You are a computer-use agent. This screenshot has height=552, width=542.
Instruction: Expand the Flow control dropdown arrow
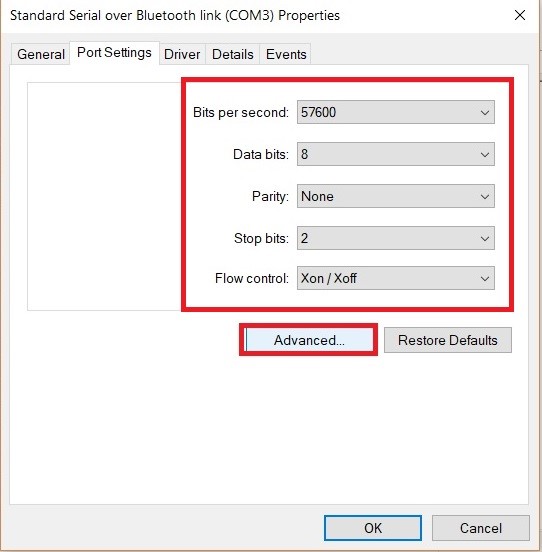tap(485, 278)
